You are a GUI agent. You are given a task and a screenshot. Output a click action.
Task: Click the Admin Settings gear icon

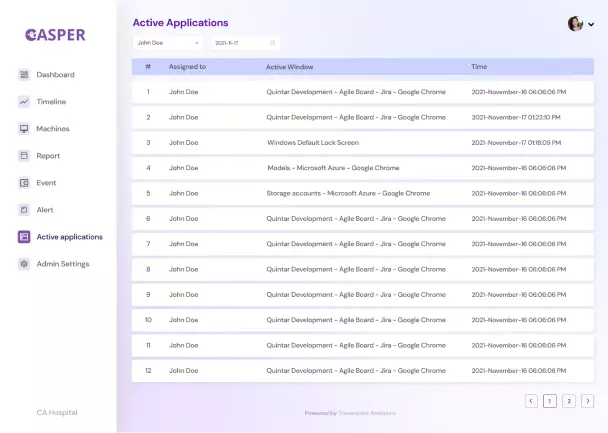point(24,264)
